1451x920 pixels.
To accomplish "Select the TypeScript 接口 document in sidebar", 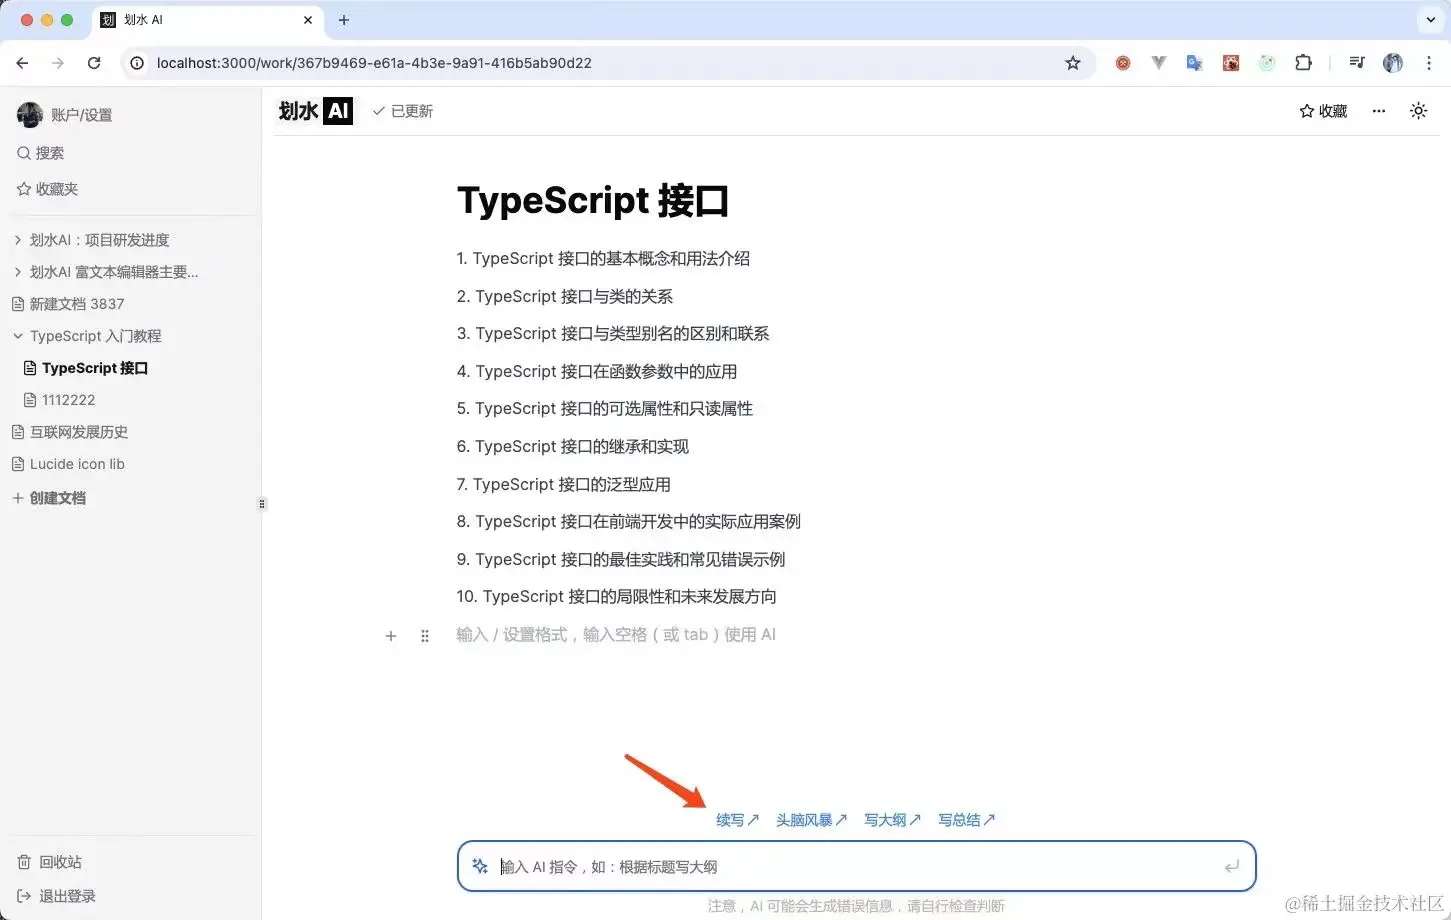I will click(x=86, y=368).
